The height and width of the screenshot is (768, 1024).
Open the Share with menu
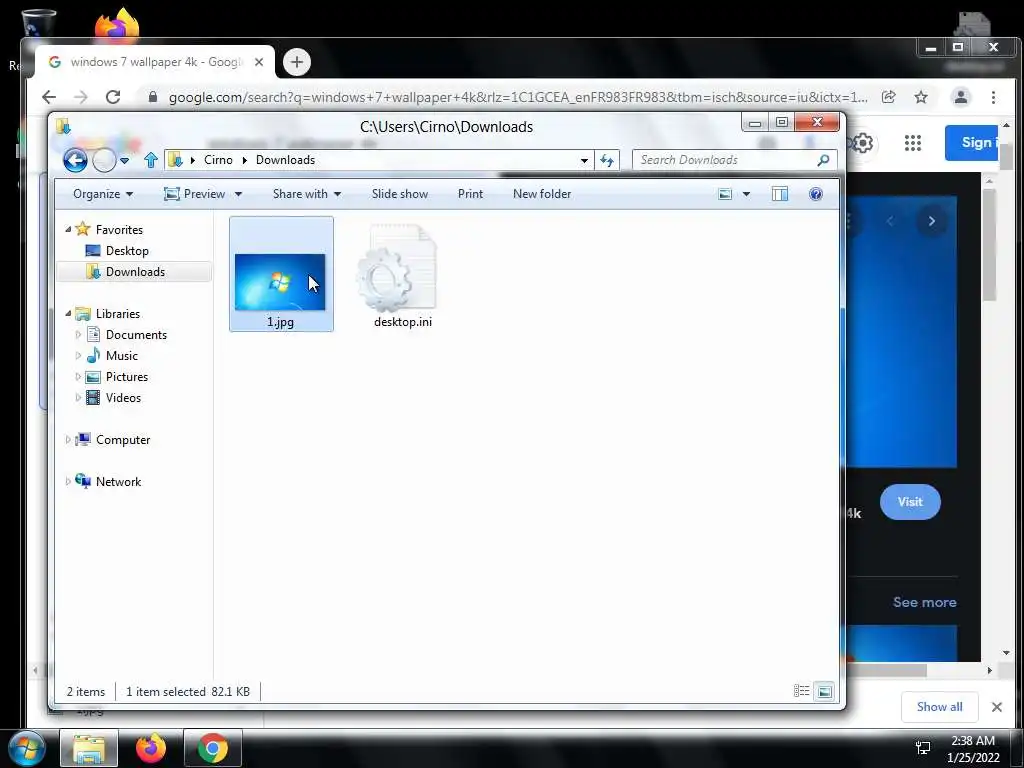point(307,194)
